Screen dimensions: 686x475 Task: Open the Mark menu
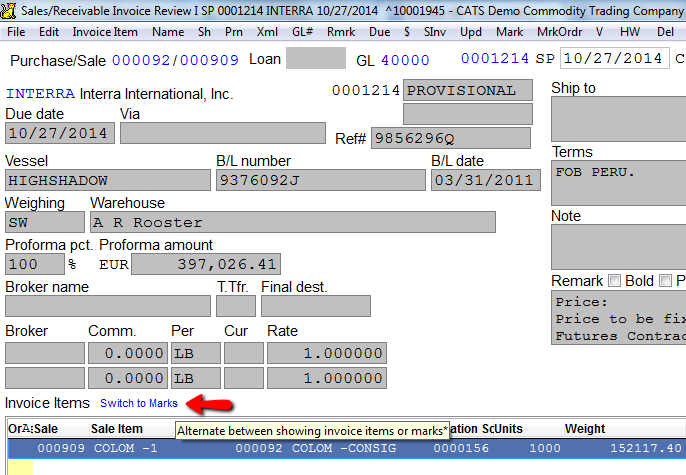point(509,32)
